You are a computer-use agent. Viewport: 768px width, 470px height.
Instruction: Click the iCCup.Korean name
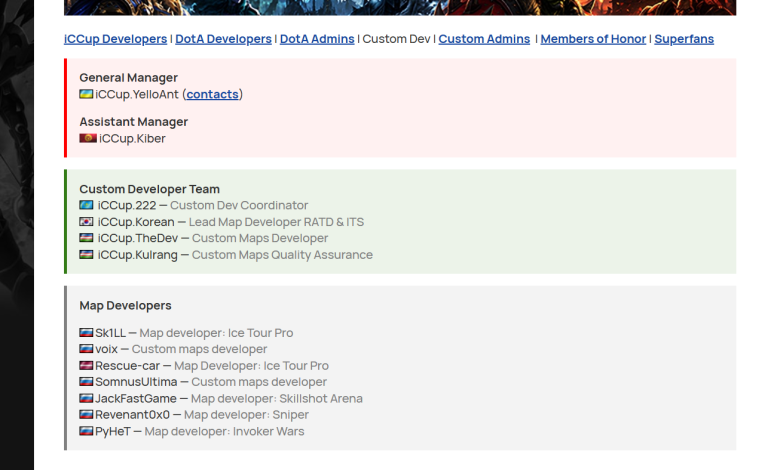pyautogui.click(x=136, y=222)
